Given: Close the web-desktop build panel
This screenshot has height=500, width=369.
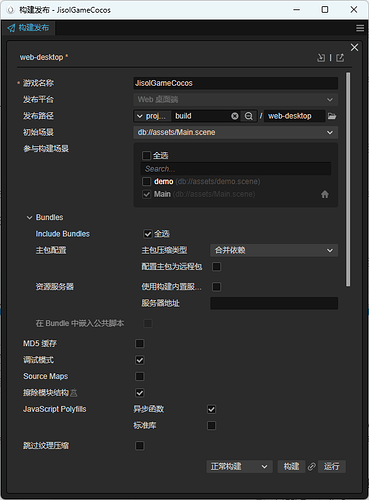Looking at the screenshot, I should (354, 47).
